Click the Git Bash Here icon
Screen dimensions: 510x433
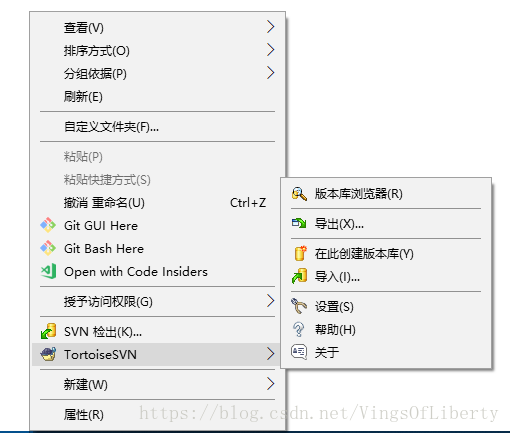click(x=48, y=248)
